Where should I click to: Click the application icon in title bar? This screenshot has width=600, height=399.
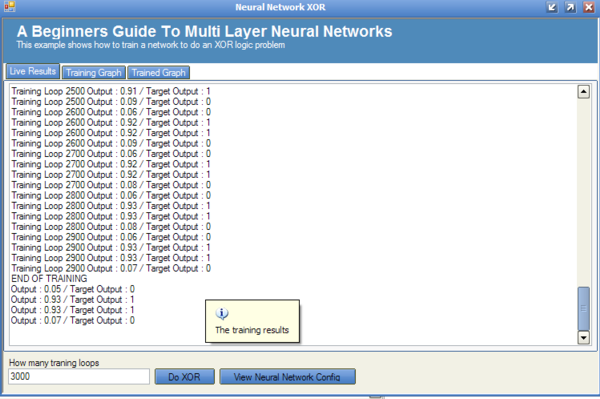[10, 7]
